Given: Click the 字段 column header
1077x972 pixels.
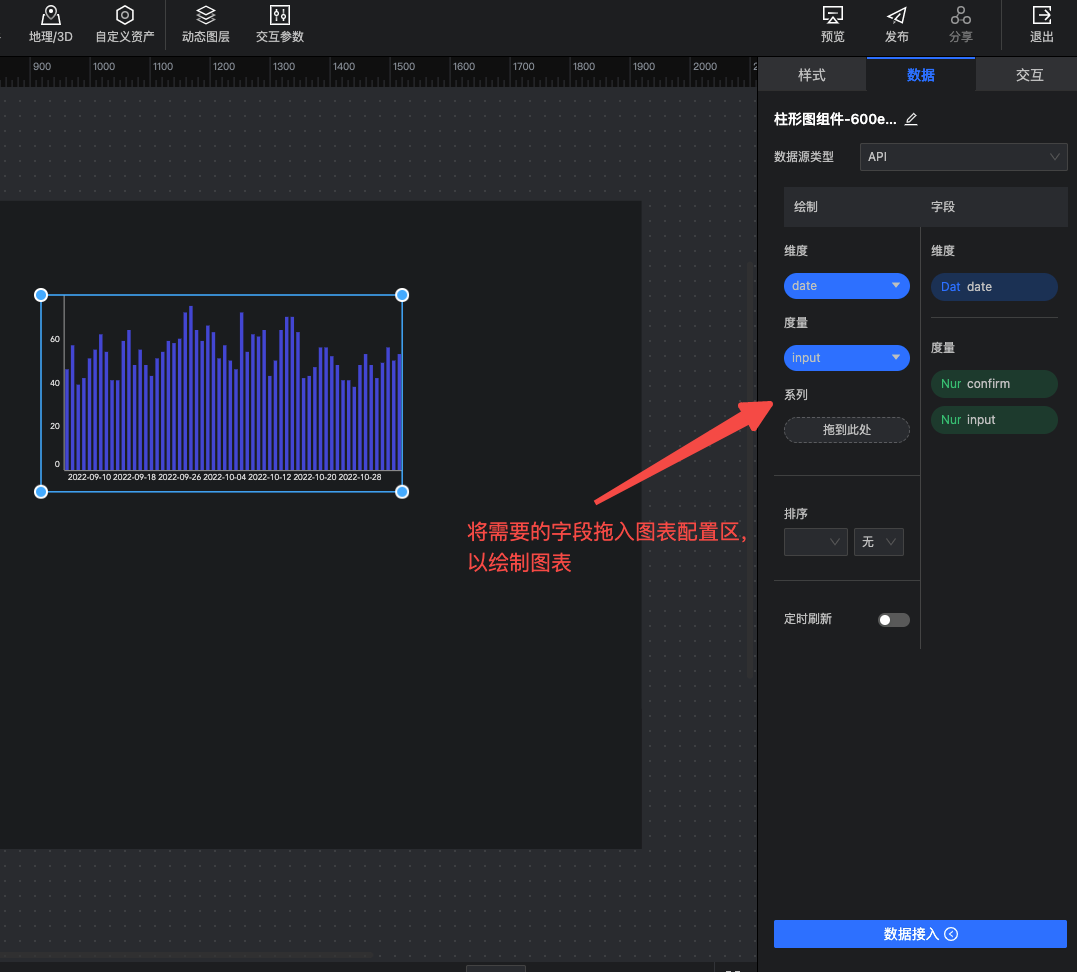Looking at the screenshot, I should click(x=942, y=207).
